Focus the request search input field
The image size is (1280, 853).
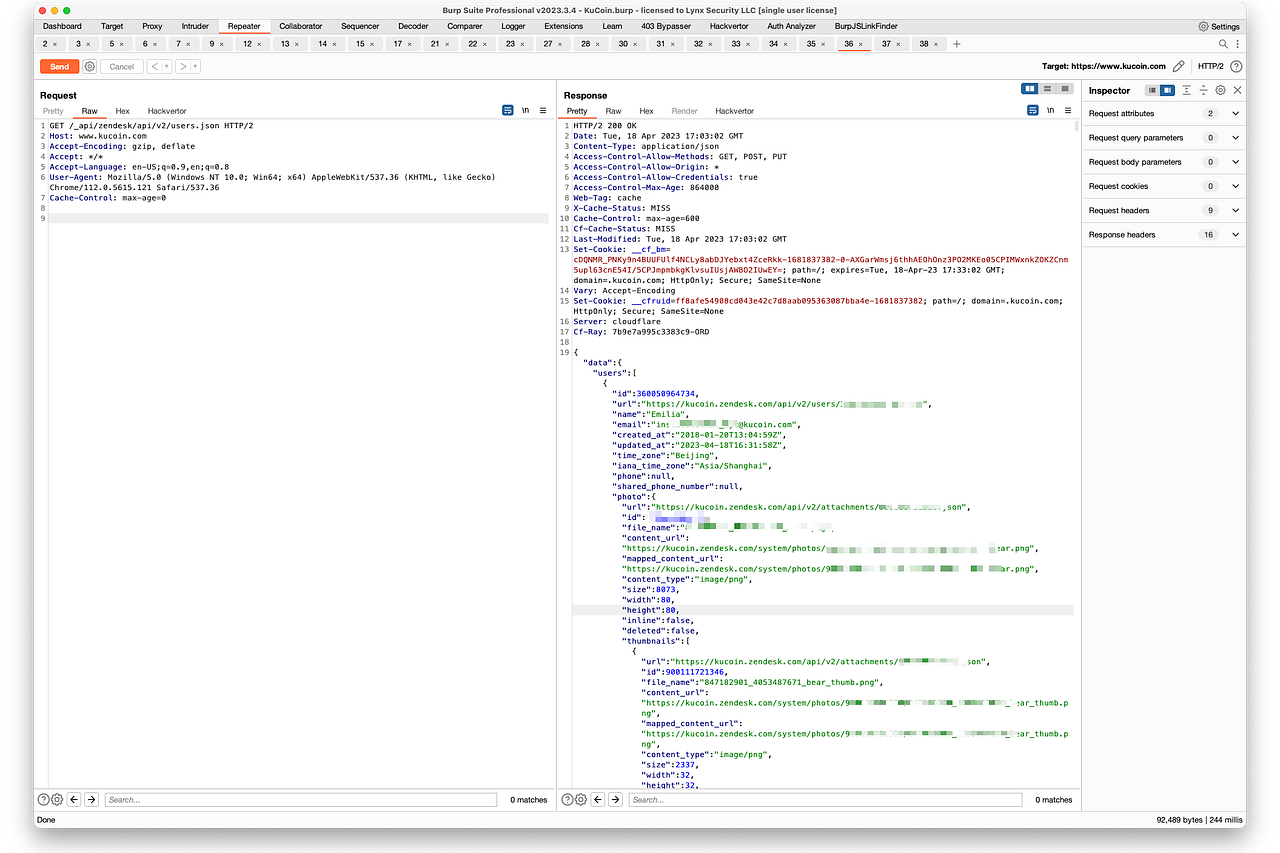point(301,799)
